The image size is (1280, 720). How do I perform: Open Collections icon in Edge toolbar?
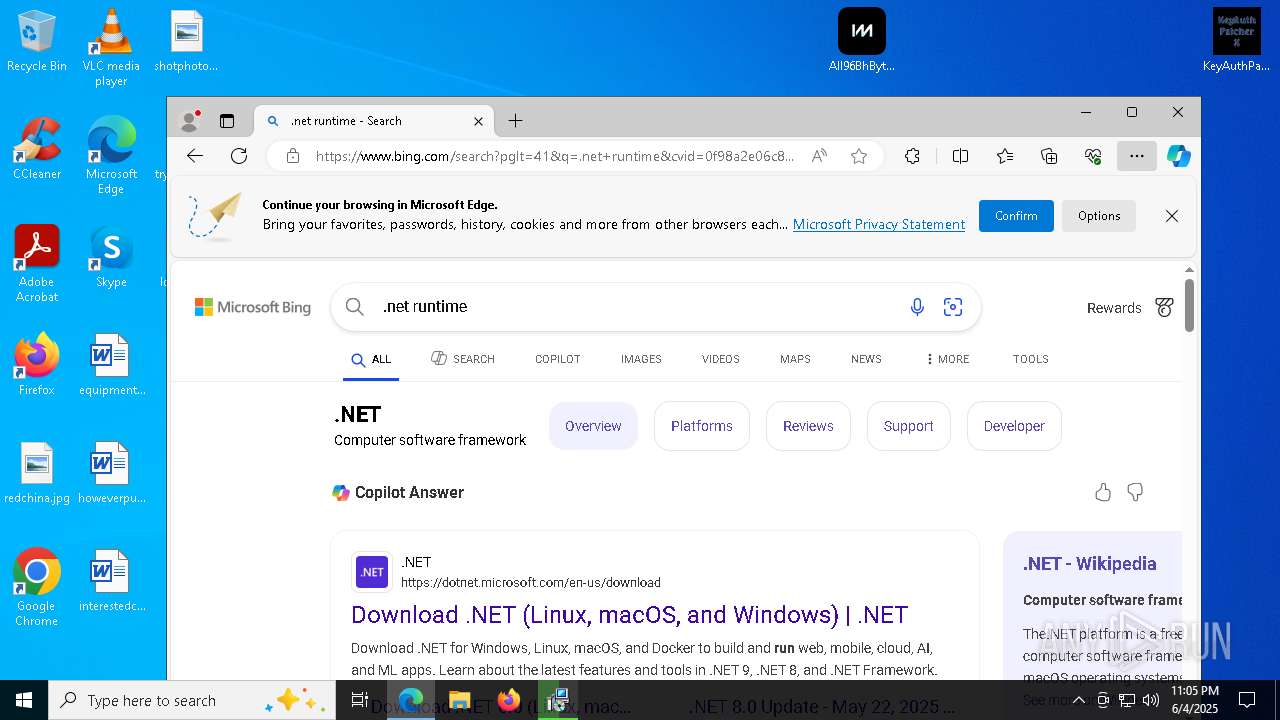[x=1049, y=156]
